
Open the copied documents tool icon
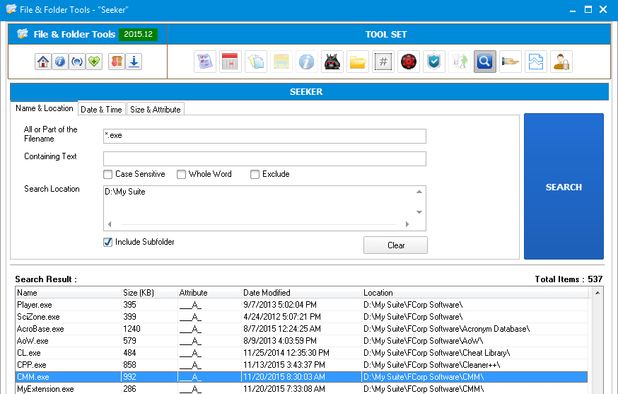(x=256, y=61)
